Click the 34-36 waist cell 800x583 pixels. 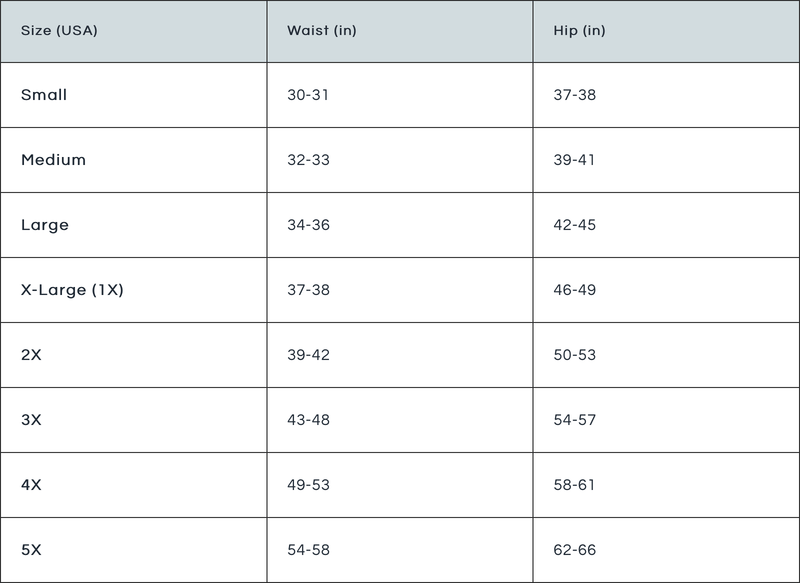click(x=308, y=225)
